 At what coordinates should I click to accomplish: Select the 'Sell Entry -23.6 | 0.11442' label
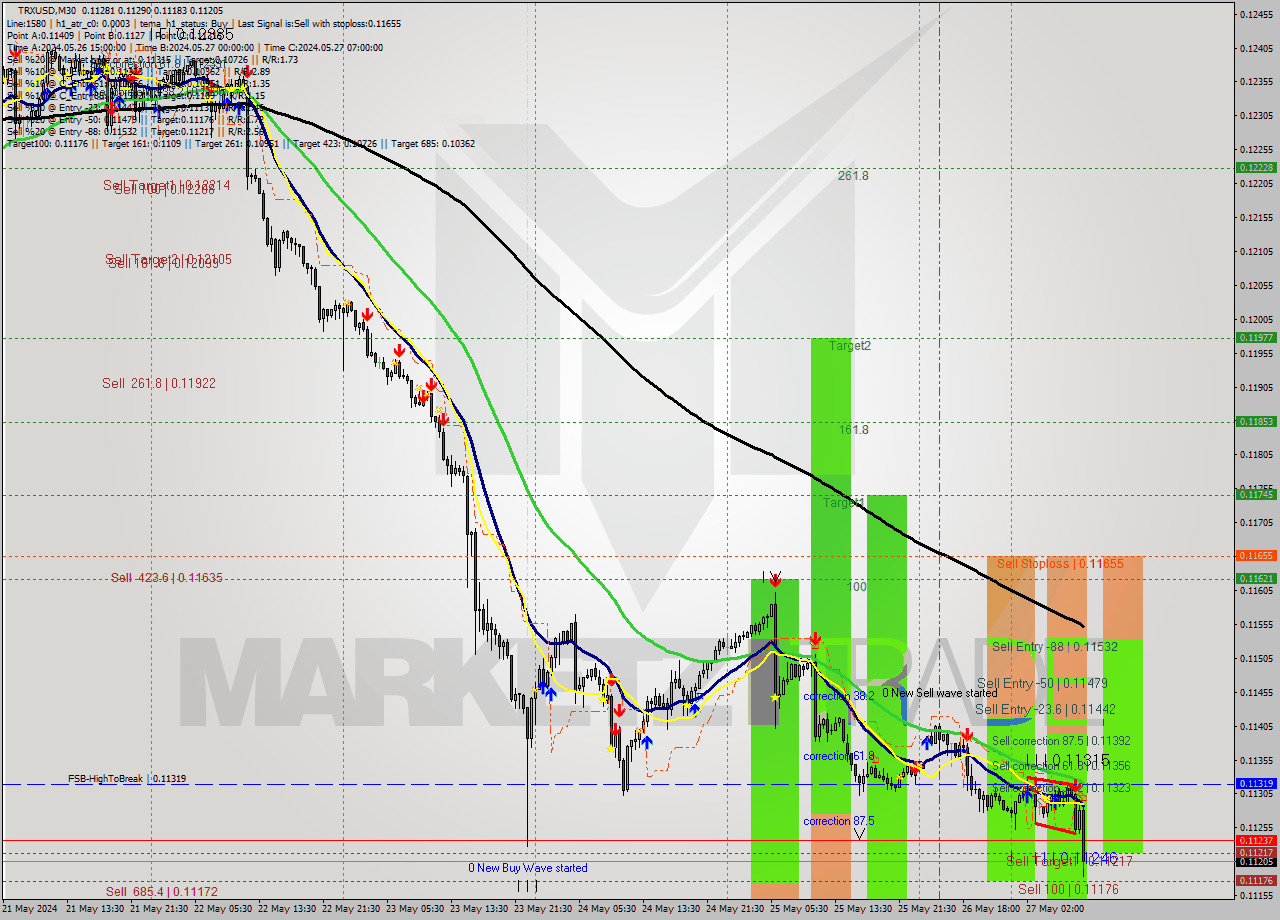click(1045, 709)
